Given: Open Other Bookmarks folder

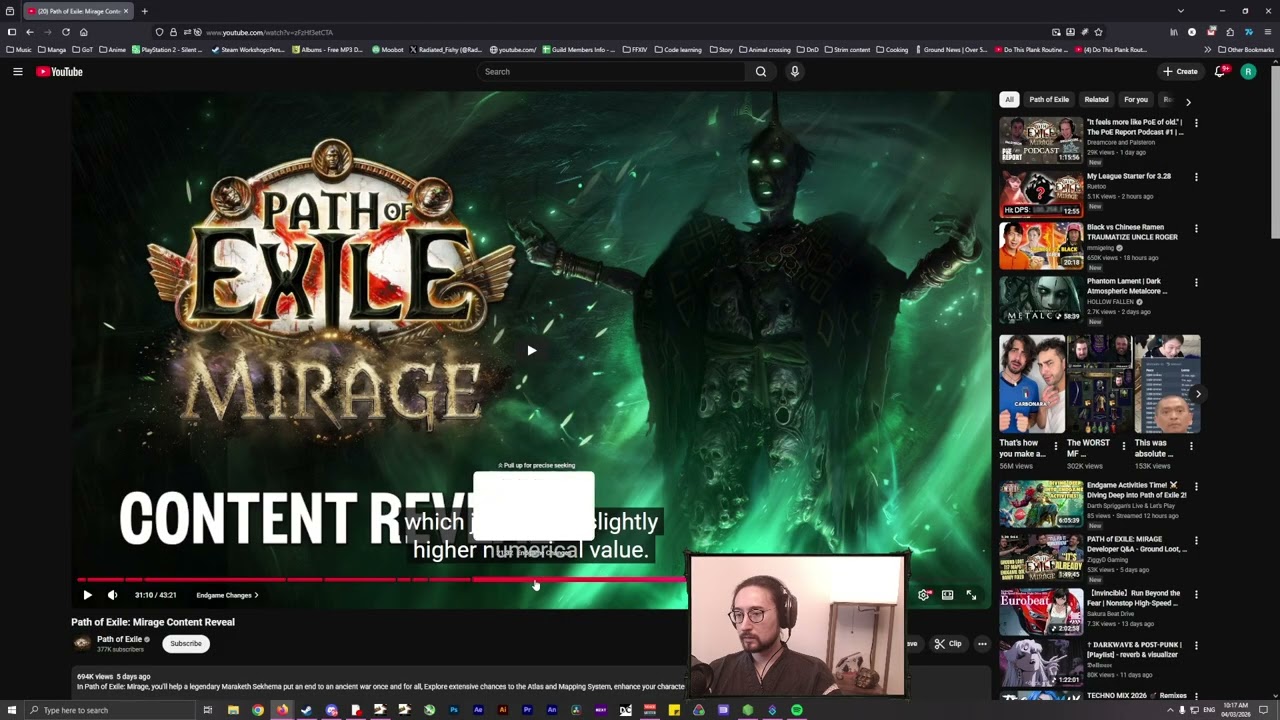Looking at the screenshot, I should [x=1246, y=49].
